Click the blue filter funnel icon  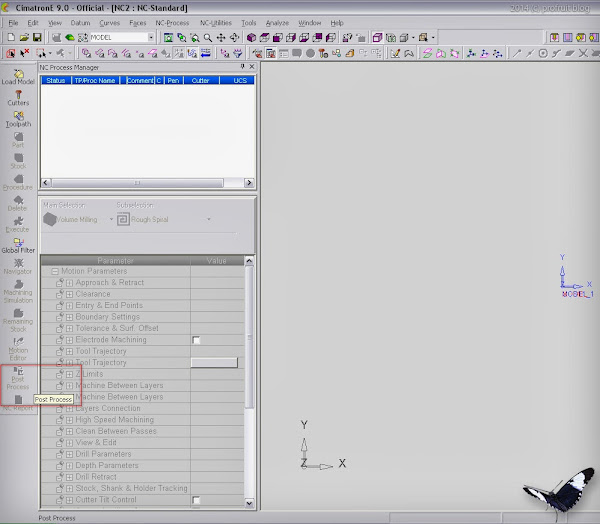[238, 53]
